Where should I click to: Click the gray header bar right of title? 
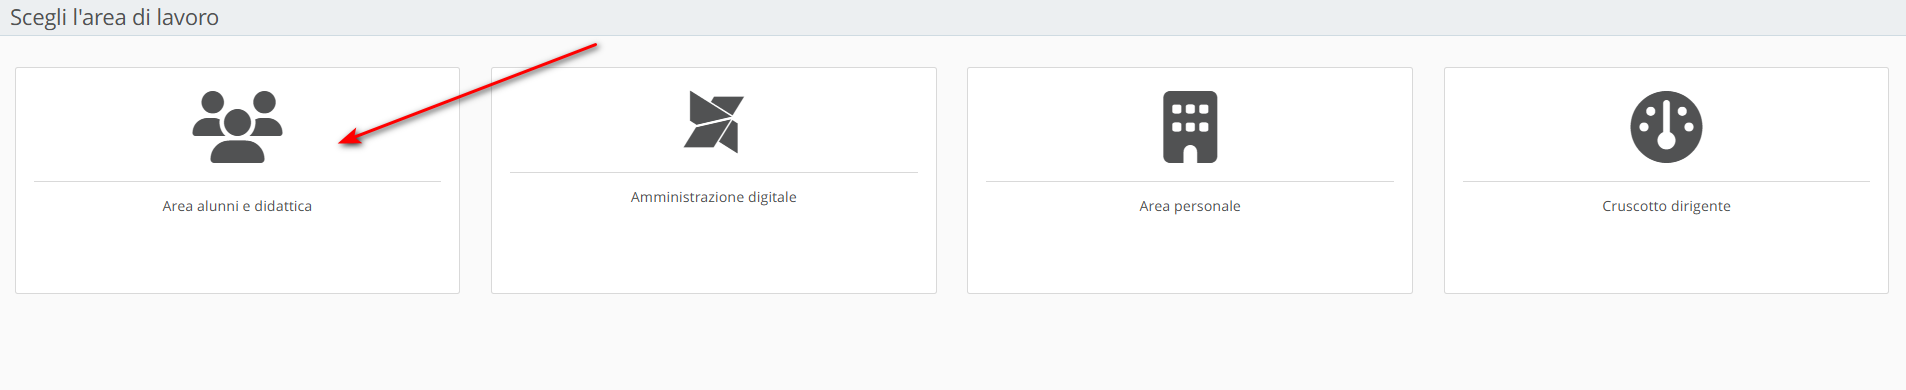pyautogui.click(x=1060, y=17)
